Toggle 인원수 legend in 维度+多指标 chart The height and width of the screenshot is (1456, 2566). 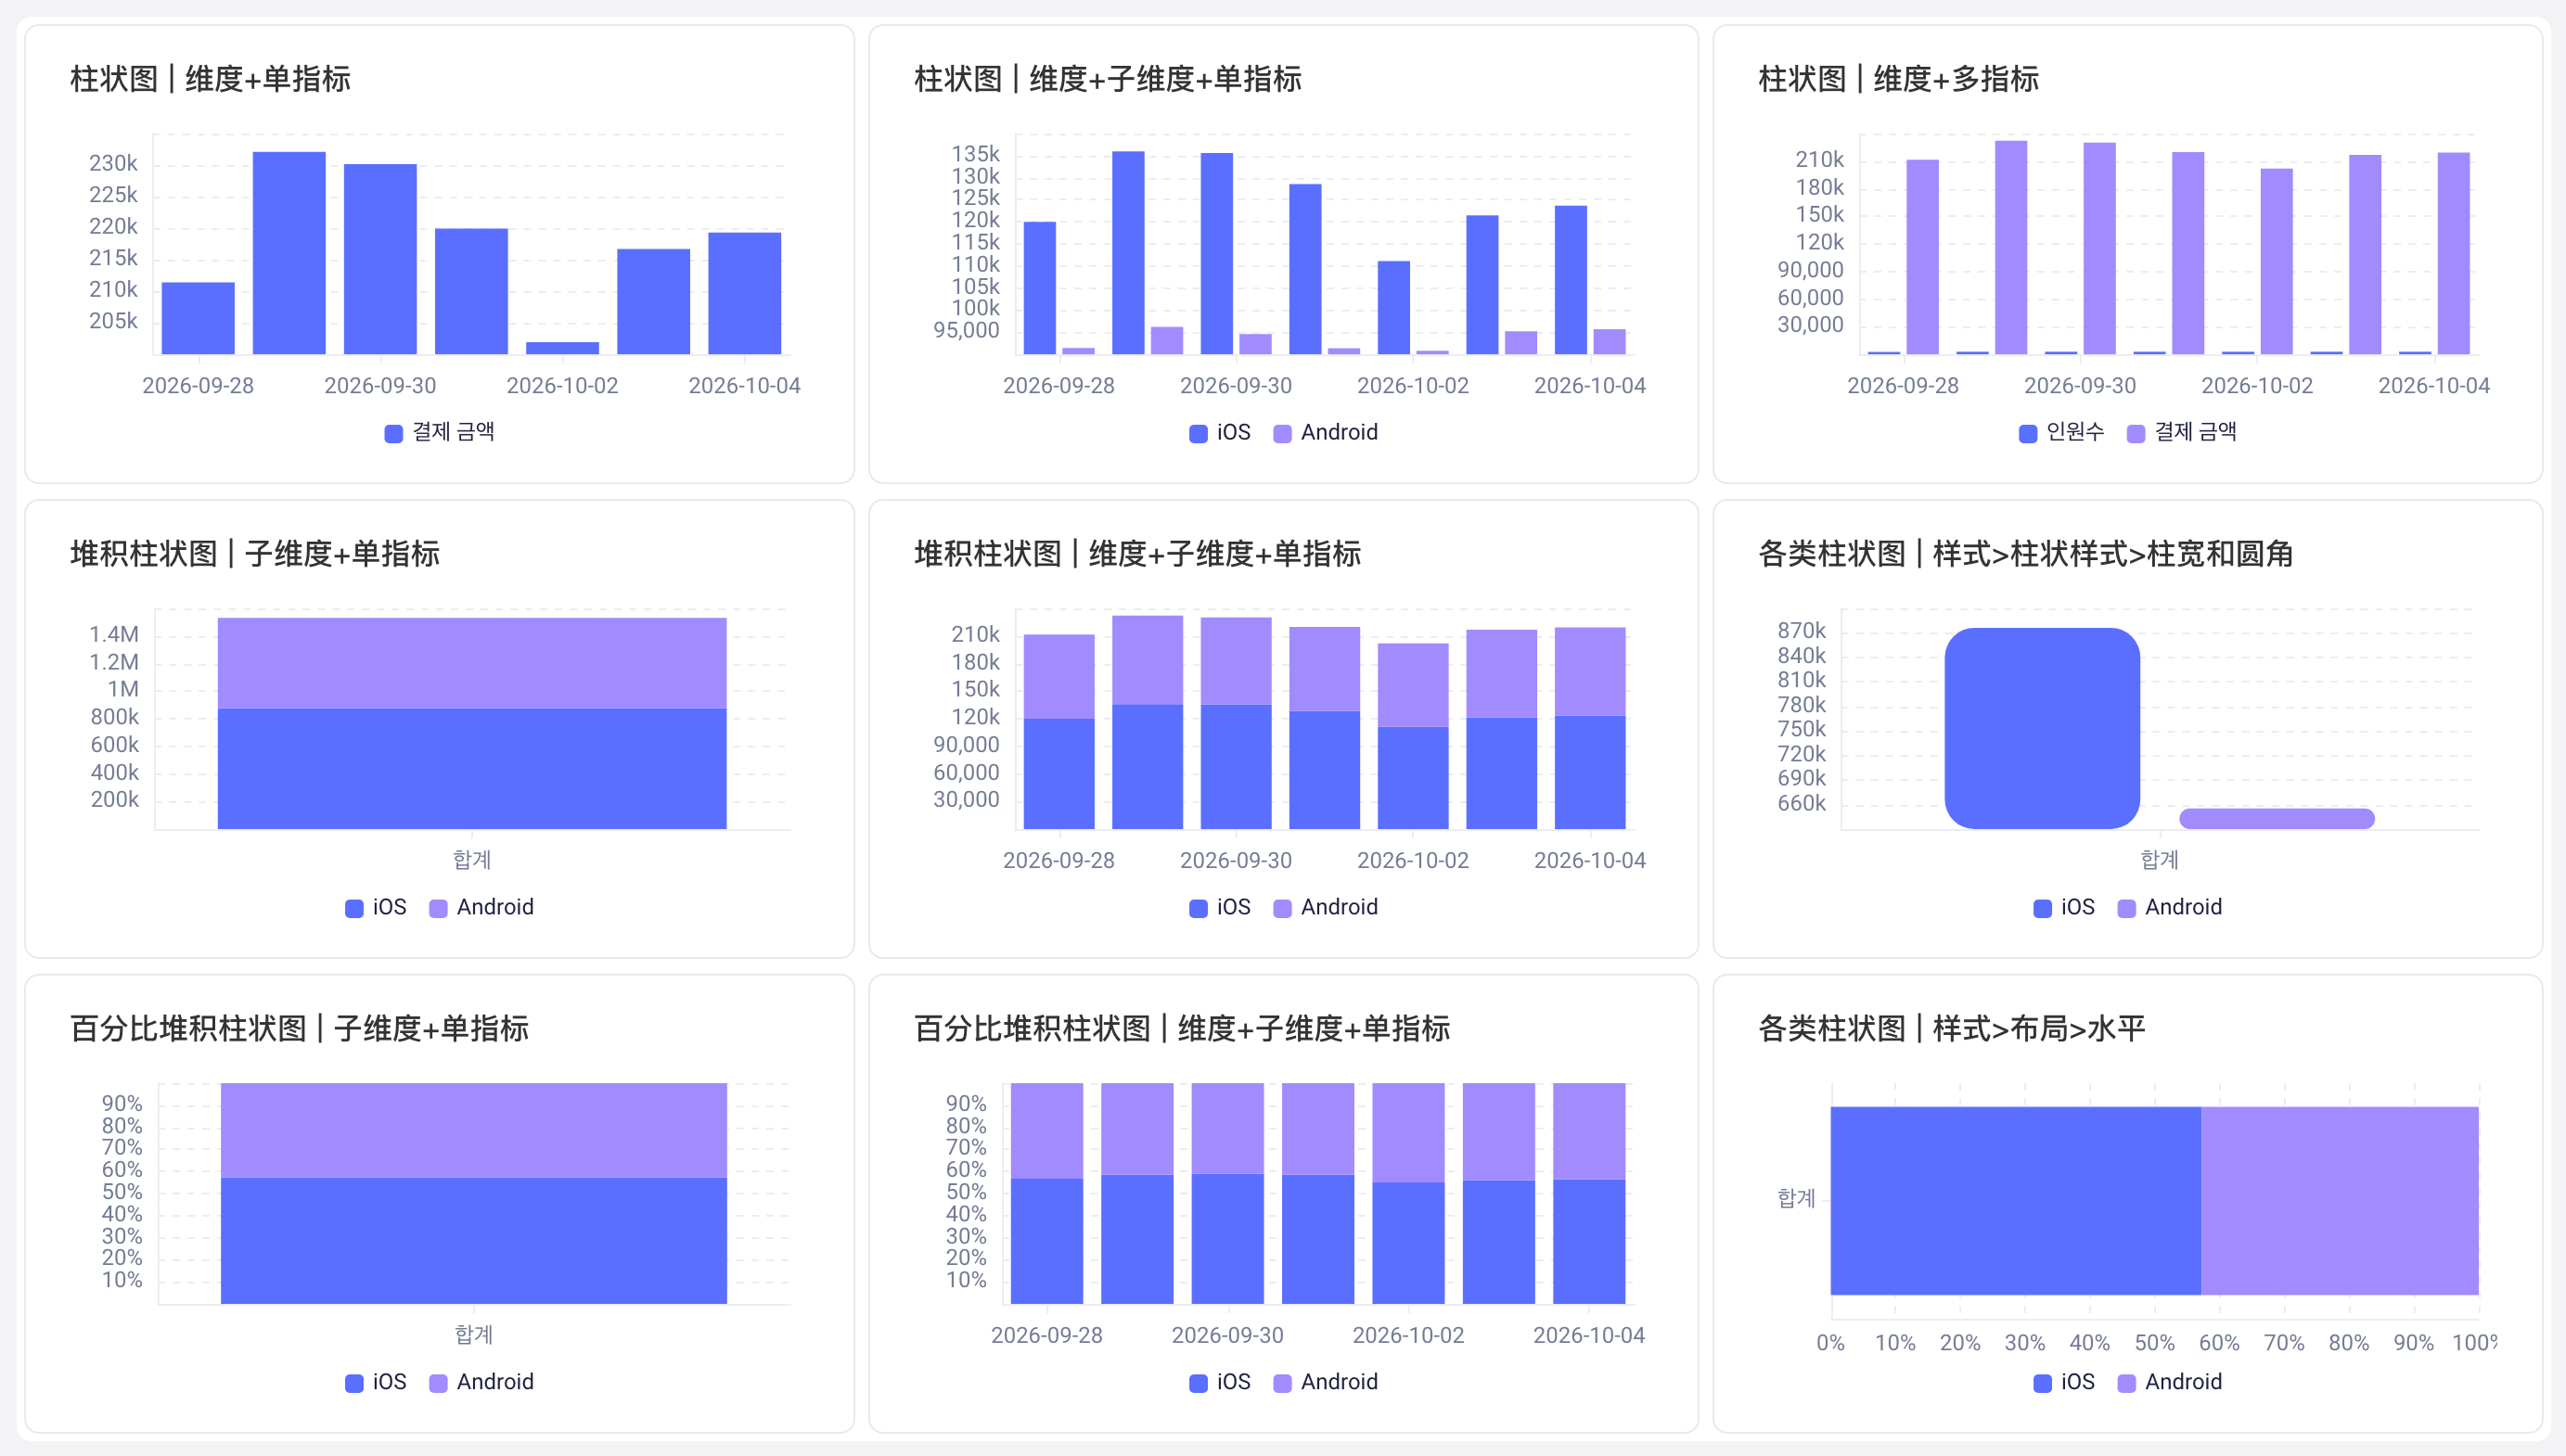[x=2061, y=432]
